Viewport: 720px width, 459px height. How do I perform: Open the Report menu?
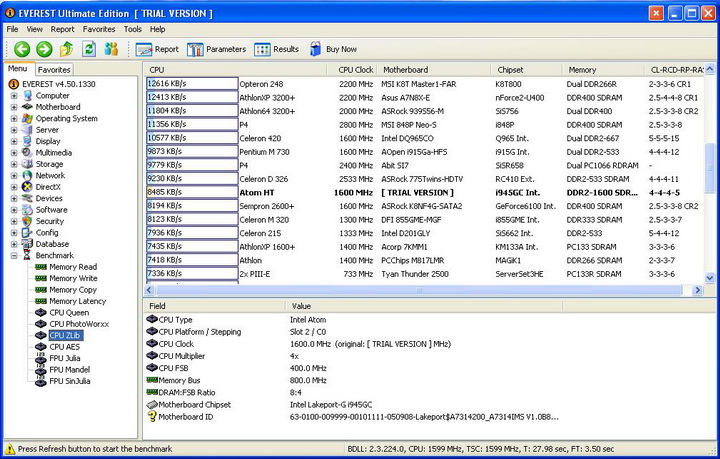[62, 29]
